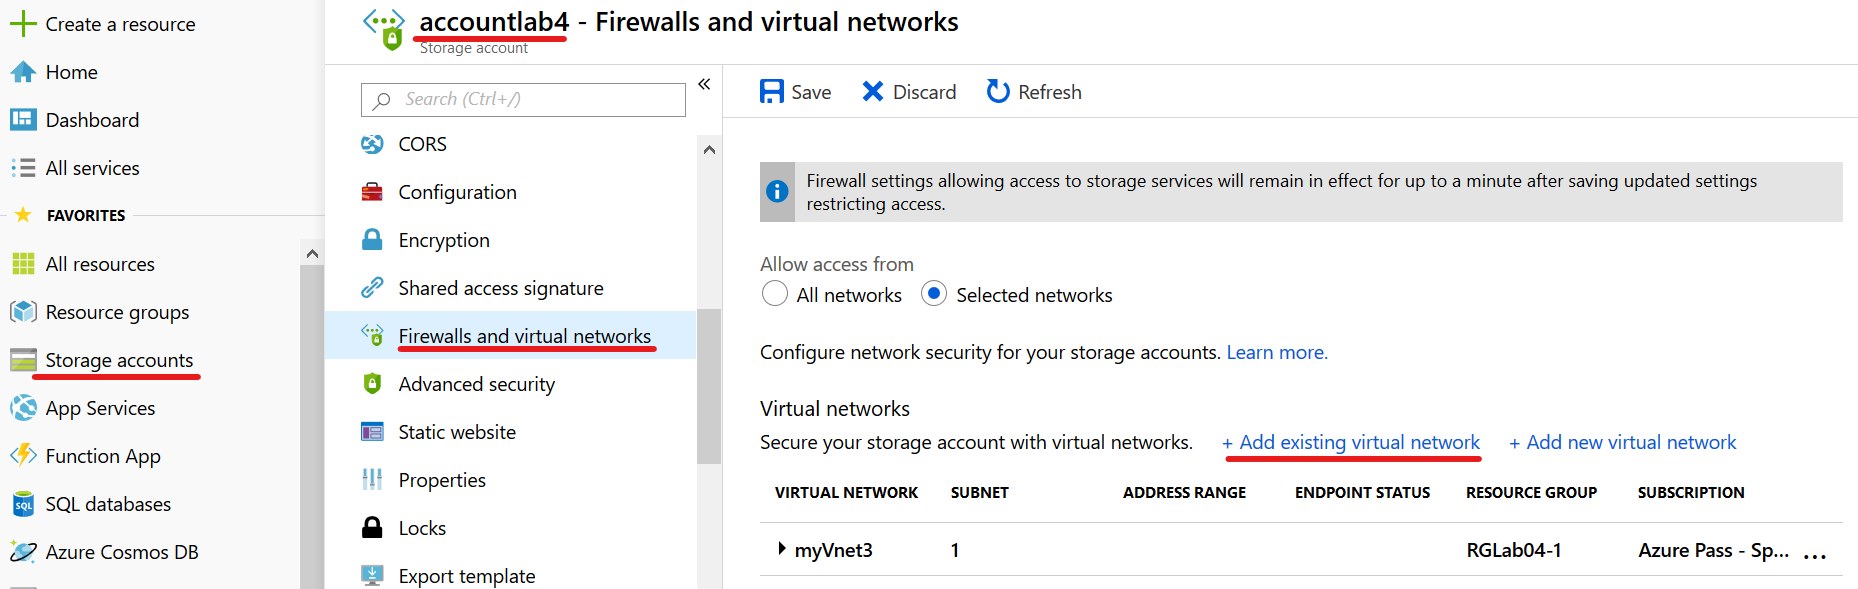The height and width of the screenshot is (589, 1858).
Task: Click favorites list scroll up arrow
Action: tap(312, 254)
